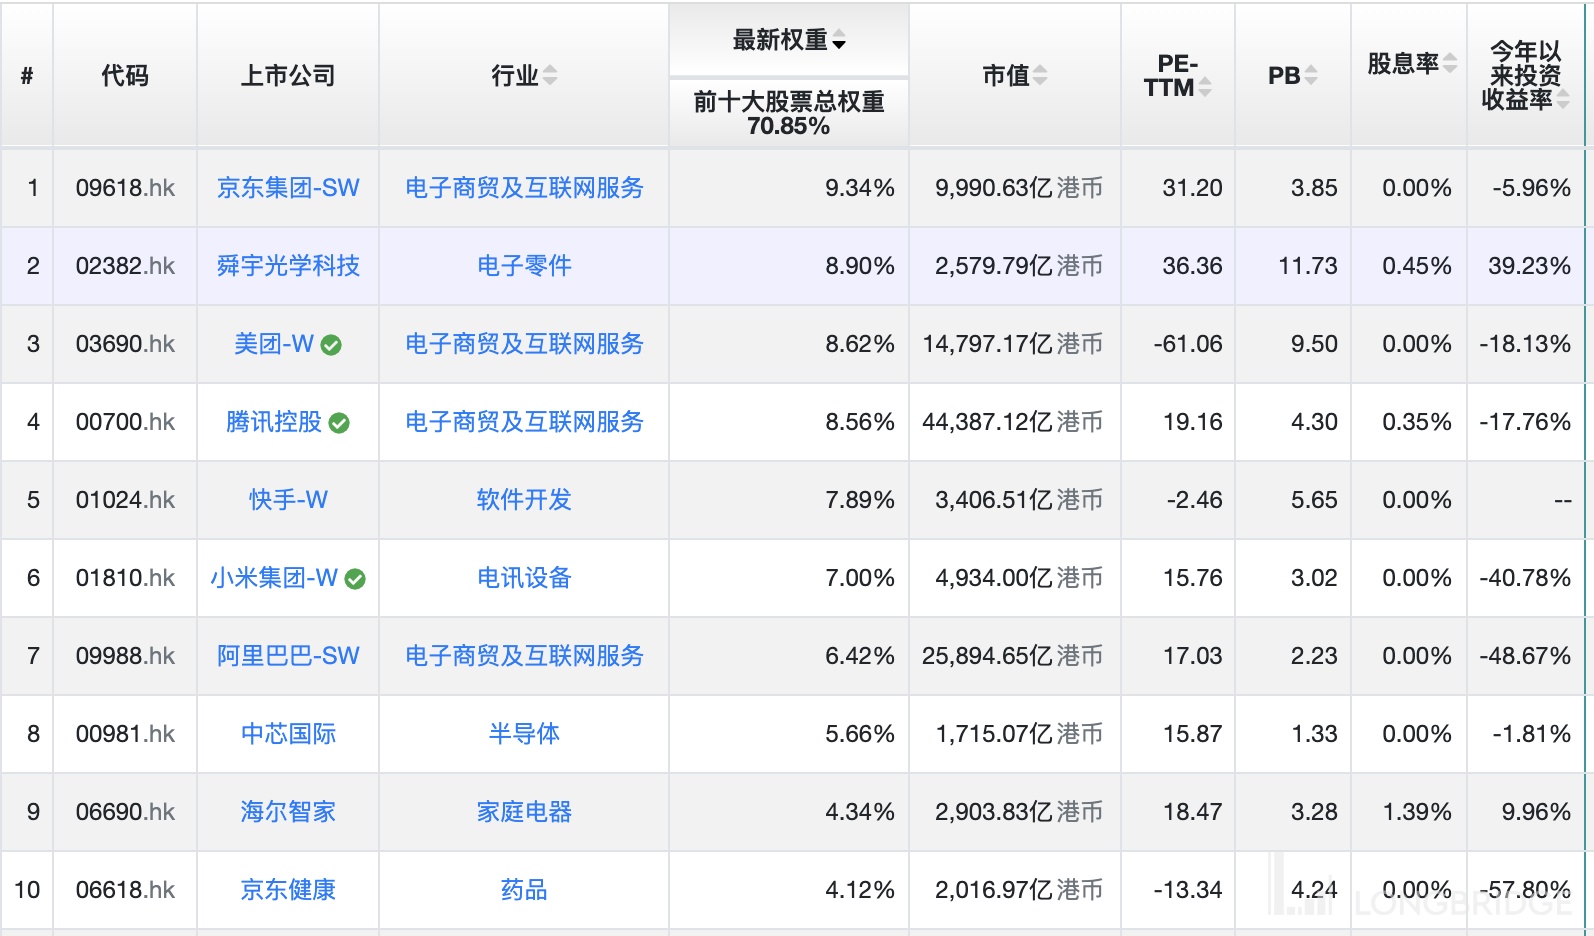Viewport: 1594px width, 936px height.
Task: Click the green checkmark beside 腾讯控股
Action: (339, 423)
